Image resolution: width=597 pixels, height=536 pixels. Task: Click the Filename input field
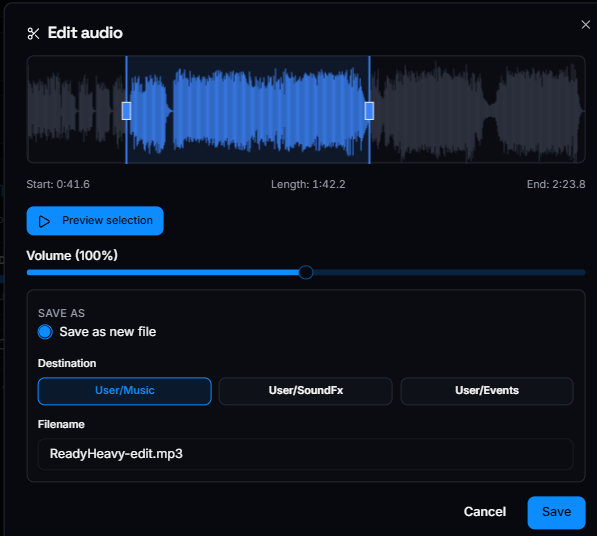pyautogui.click(x=305, y=454)
